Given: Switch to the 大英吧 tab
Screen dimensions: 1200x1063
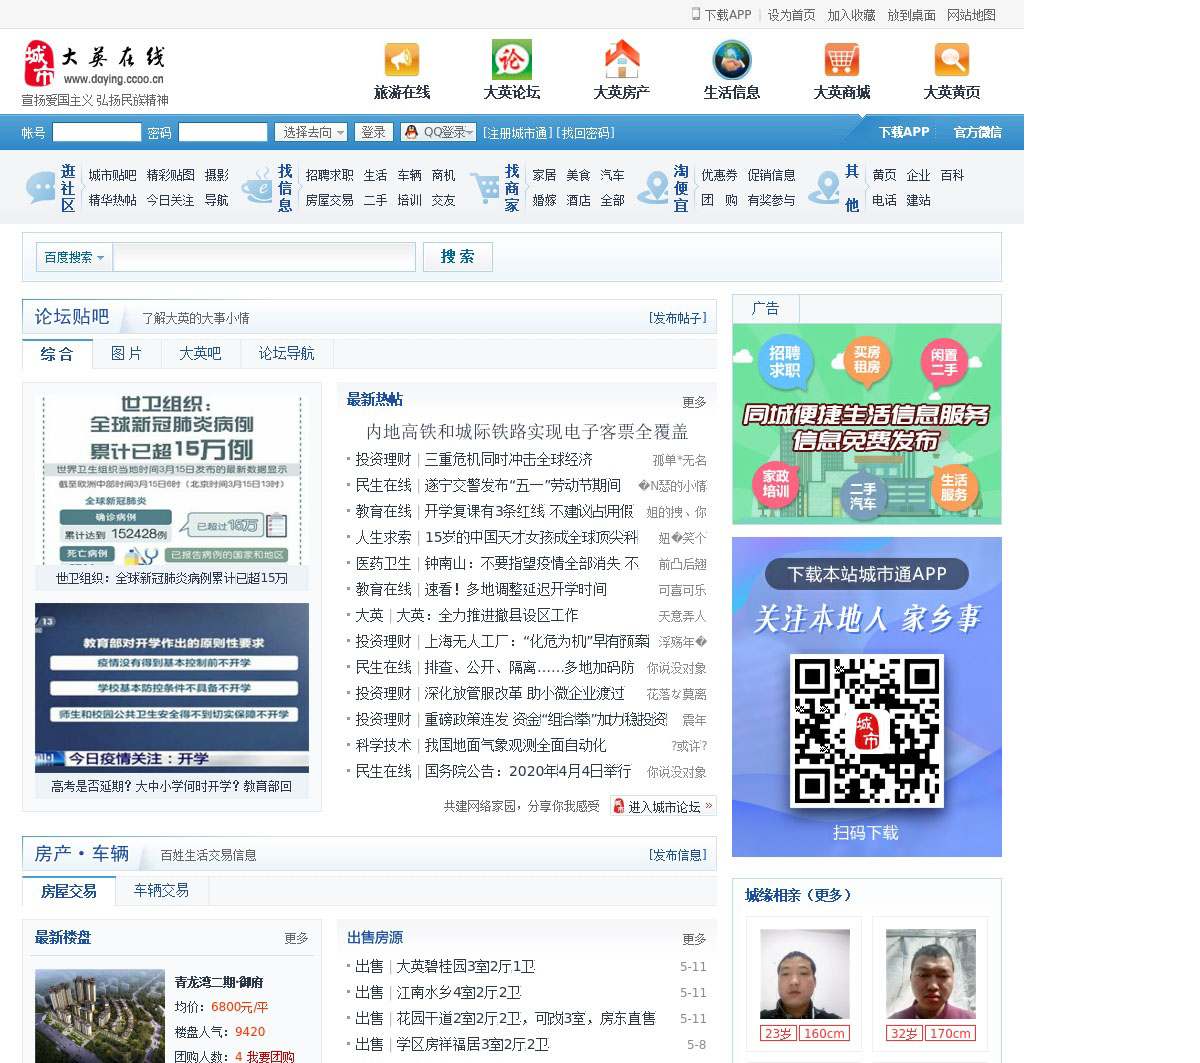Looking at the screenshot, I should [x=200, y=354].
